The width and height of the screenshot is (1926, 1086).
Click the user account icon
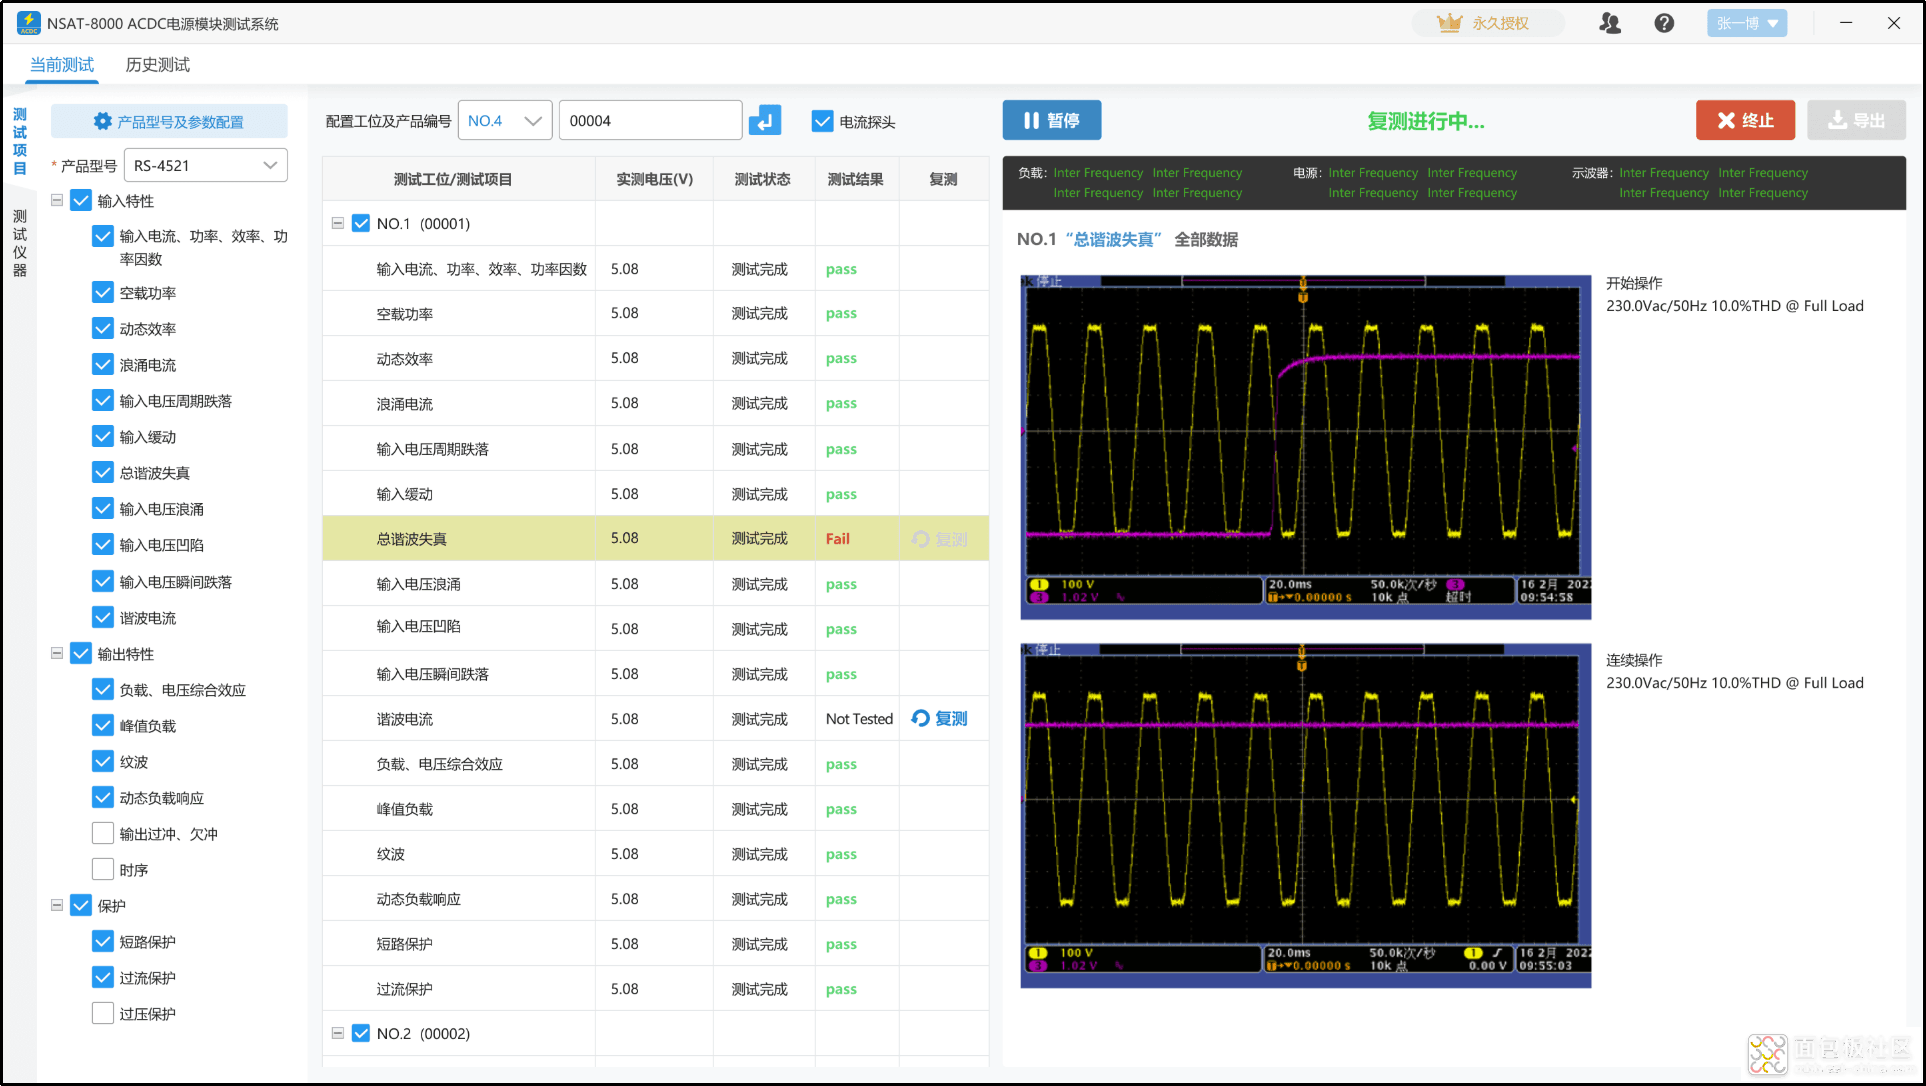pos(1610,23)
